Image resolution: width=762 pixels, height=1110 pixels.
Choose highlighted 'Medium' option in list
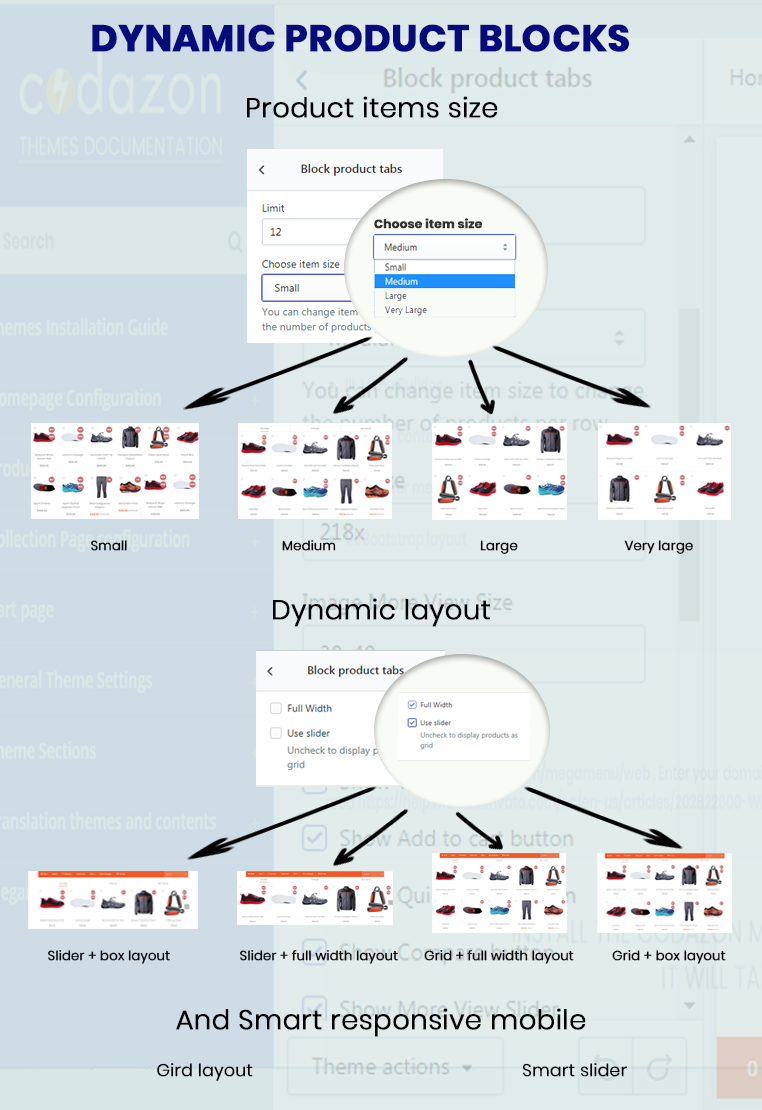tap(444, 281)
